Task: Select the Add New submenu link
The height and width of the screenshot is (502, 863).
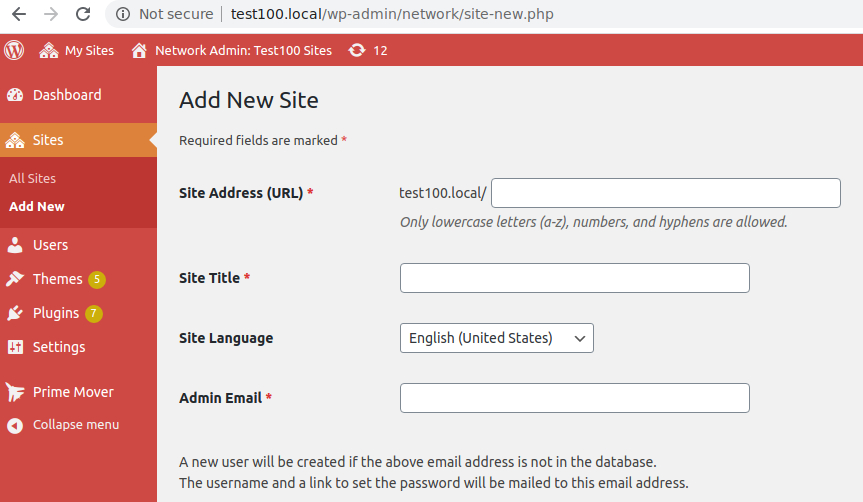Action: (37, 206)
